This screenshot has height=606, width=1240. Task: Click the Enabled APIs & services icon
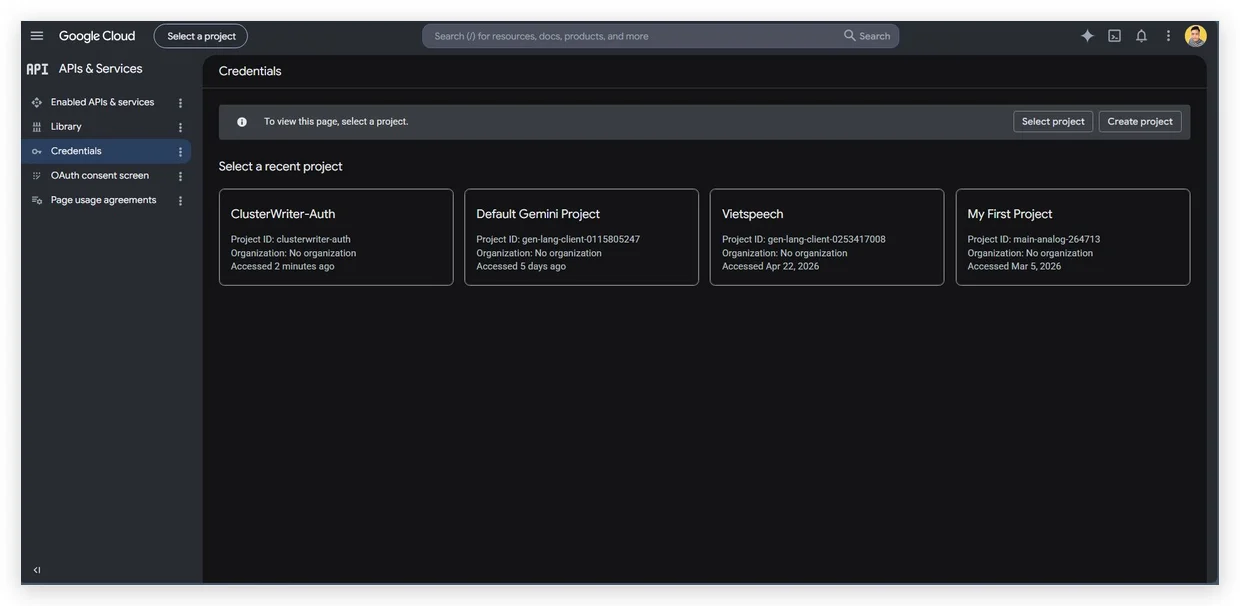pos(37,103)
